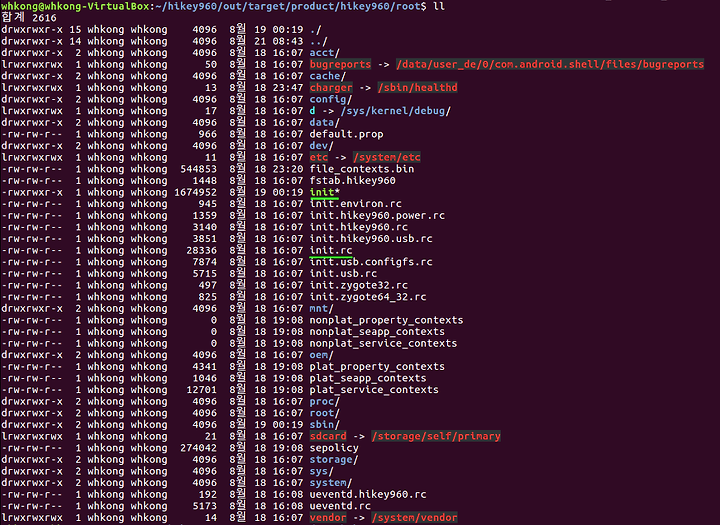
Task: Click the cache/ directory name
Action: [328, 76]
